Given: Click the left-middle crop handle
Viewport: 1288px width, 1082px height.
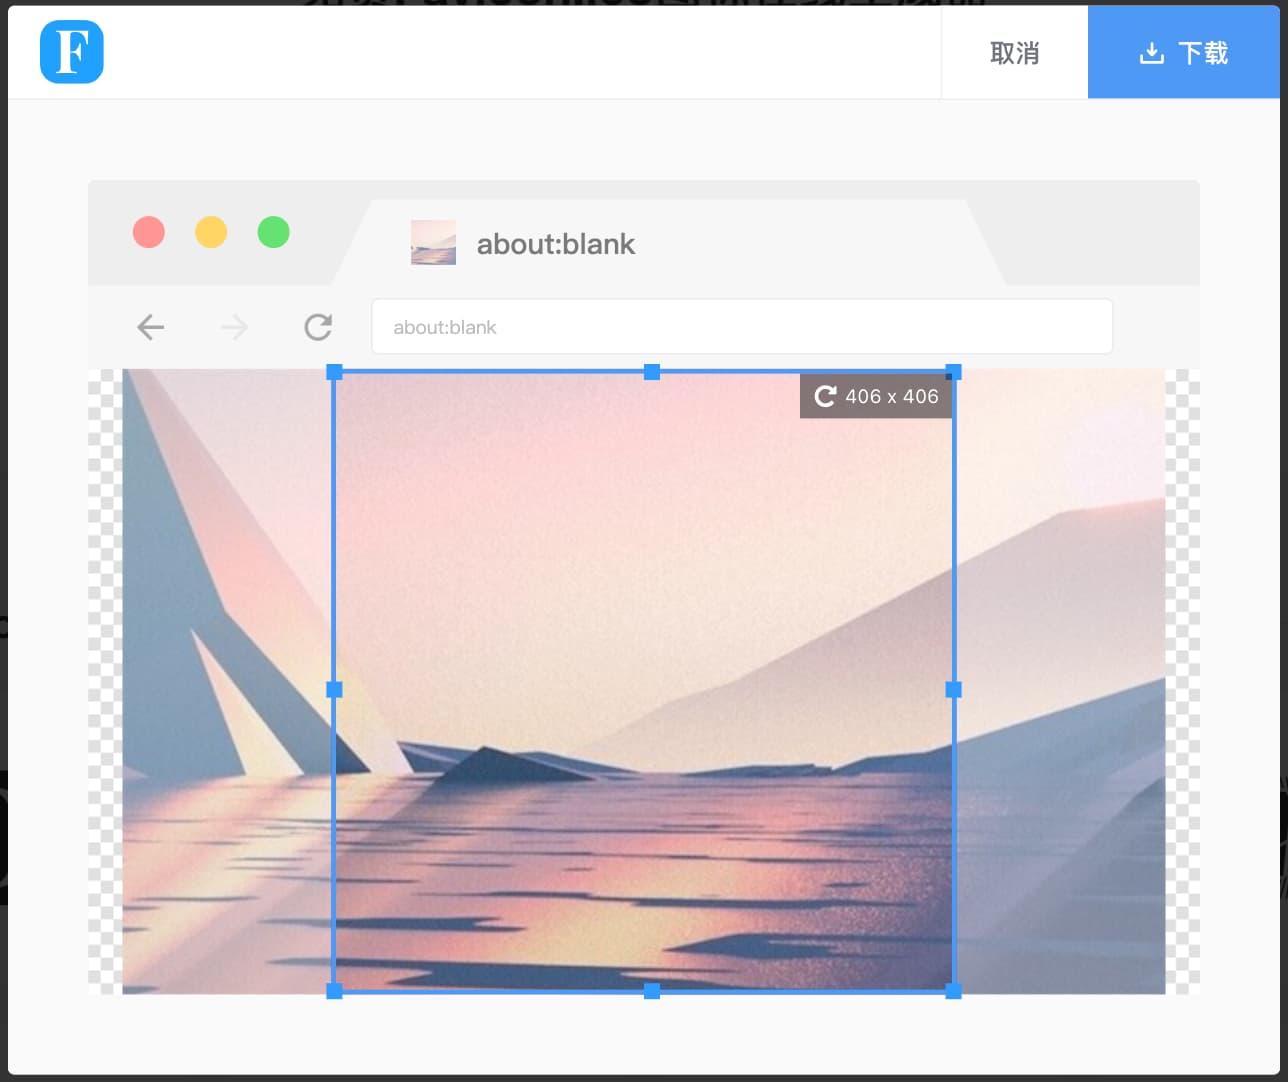Looking at the screenshot, I should click(x=335, y=689).
